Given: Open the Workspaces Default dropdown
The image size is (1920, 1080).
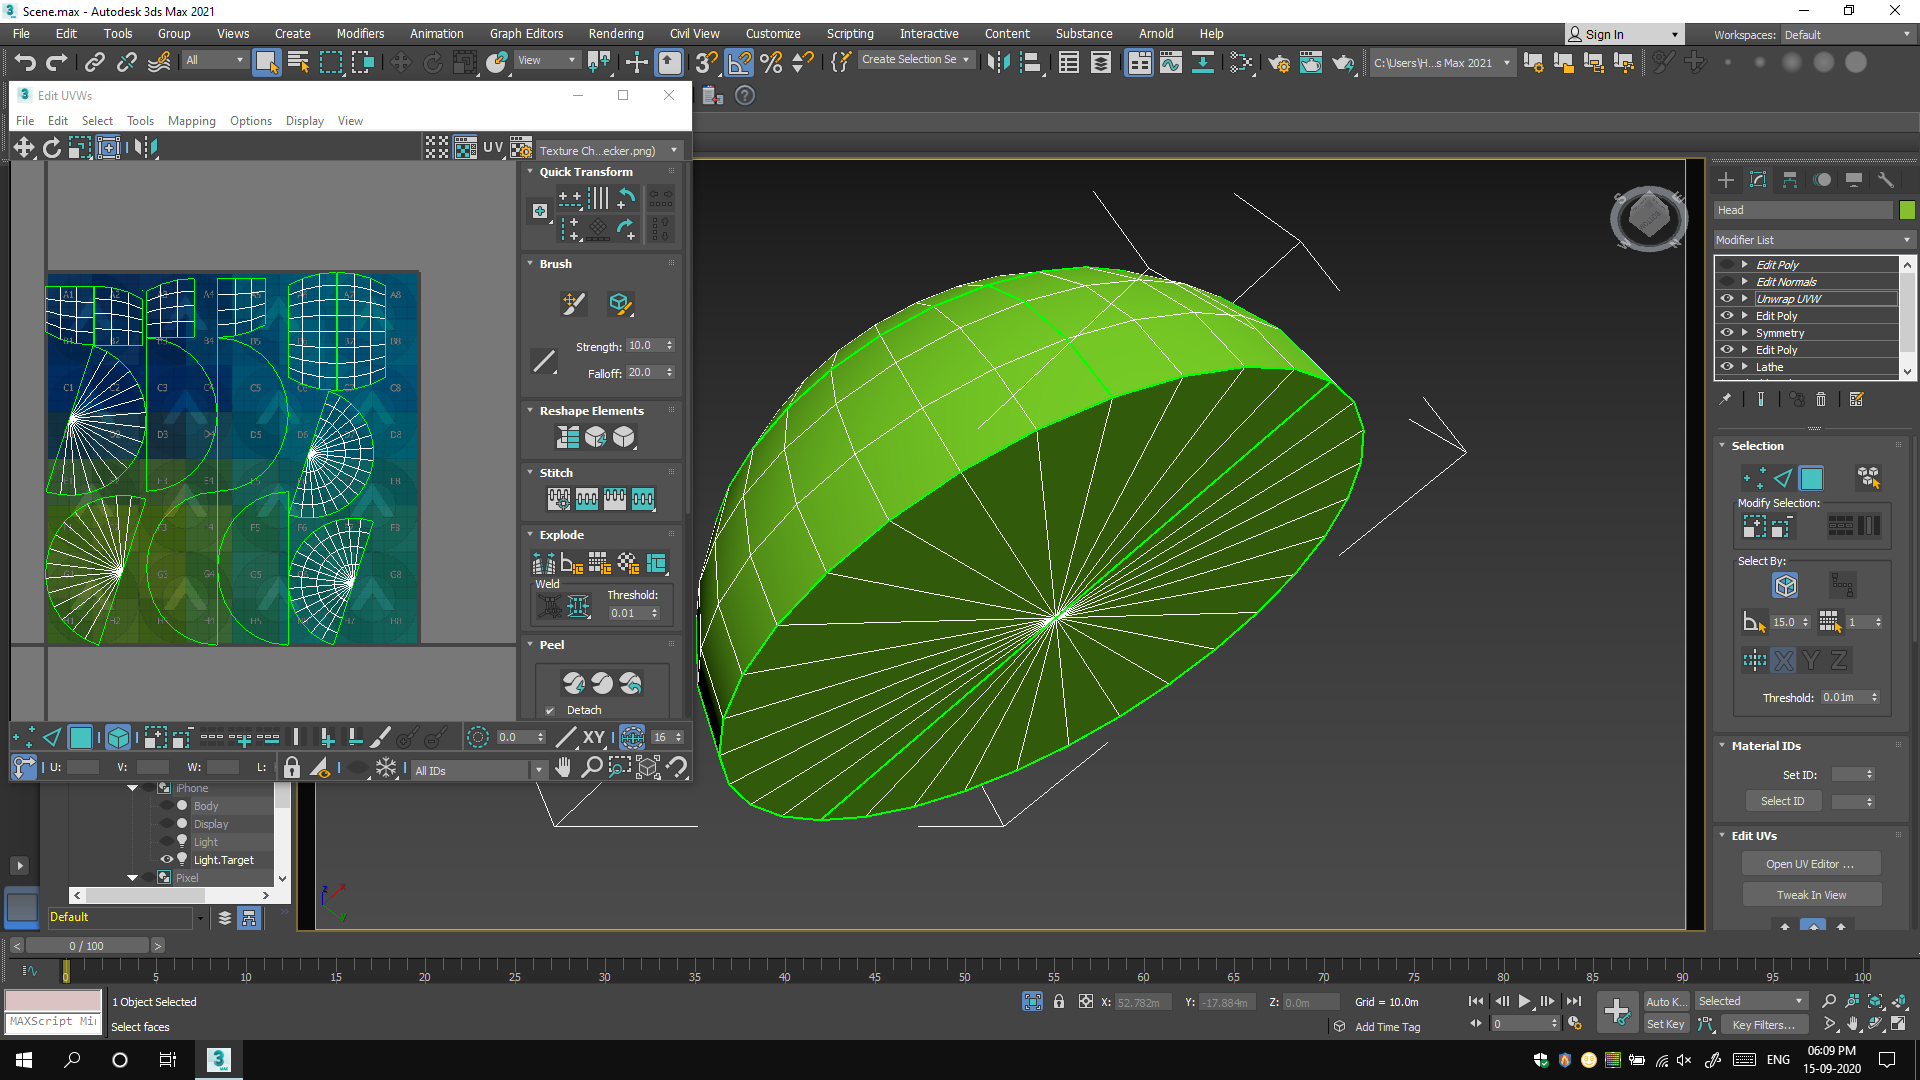Looking at the screenshot, I should [1848, 35].
